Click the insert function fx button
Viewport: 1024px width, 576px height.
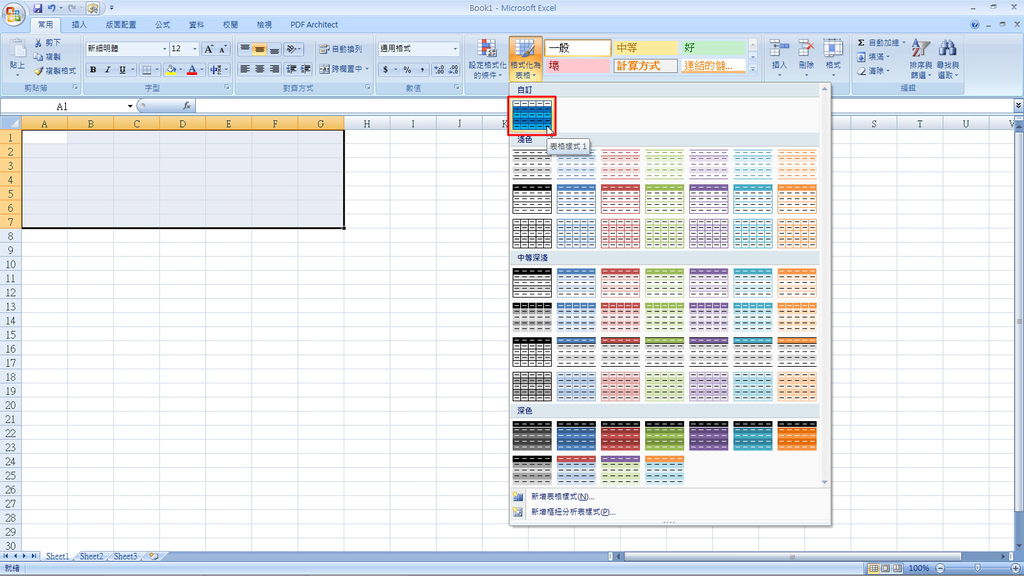click(186, 106)
